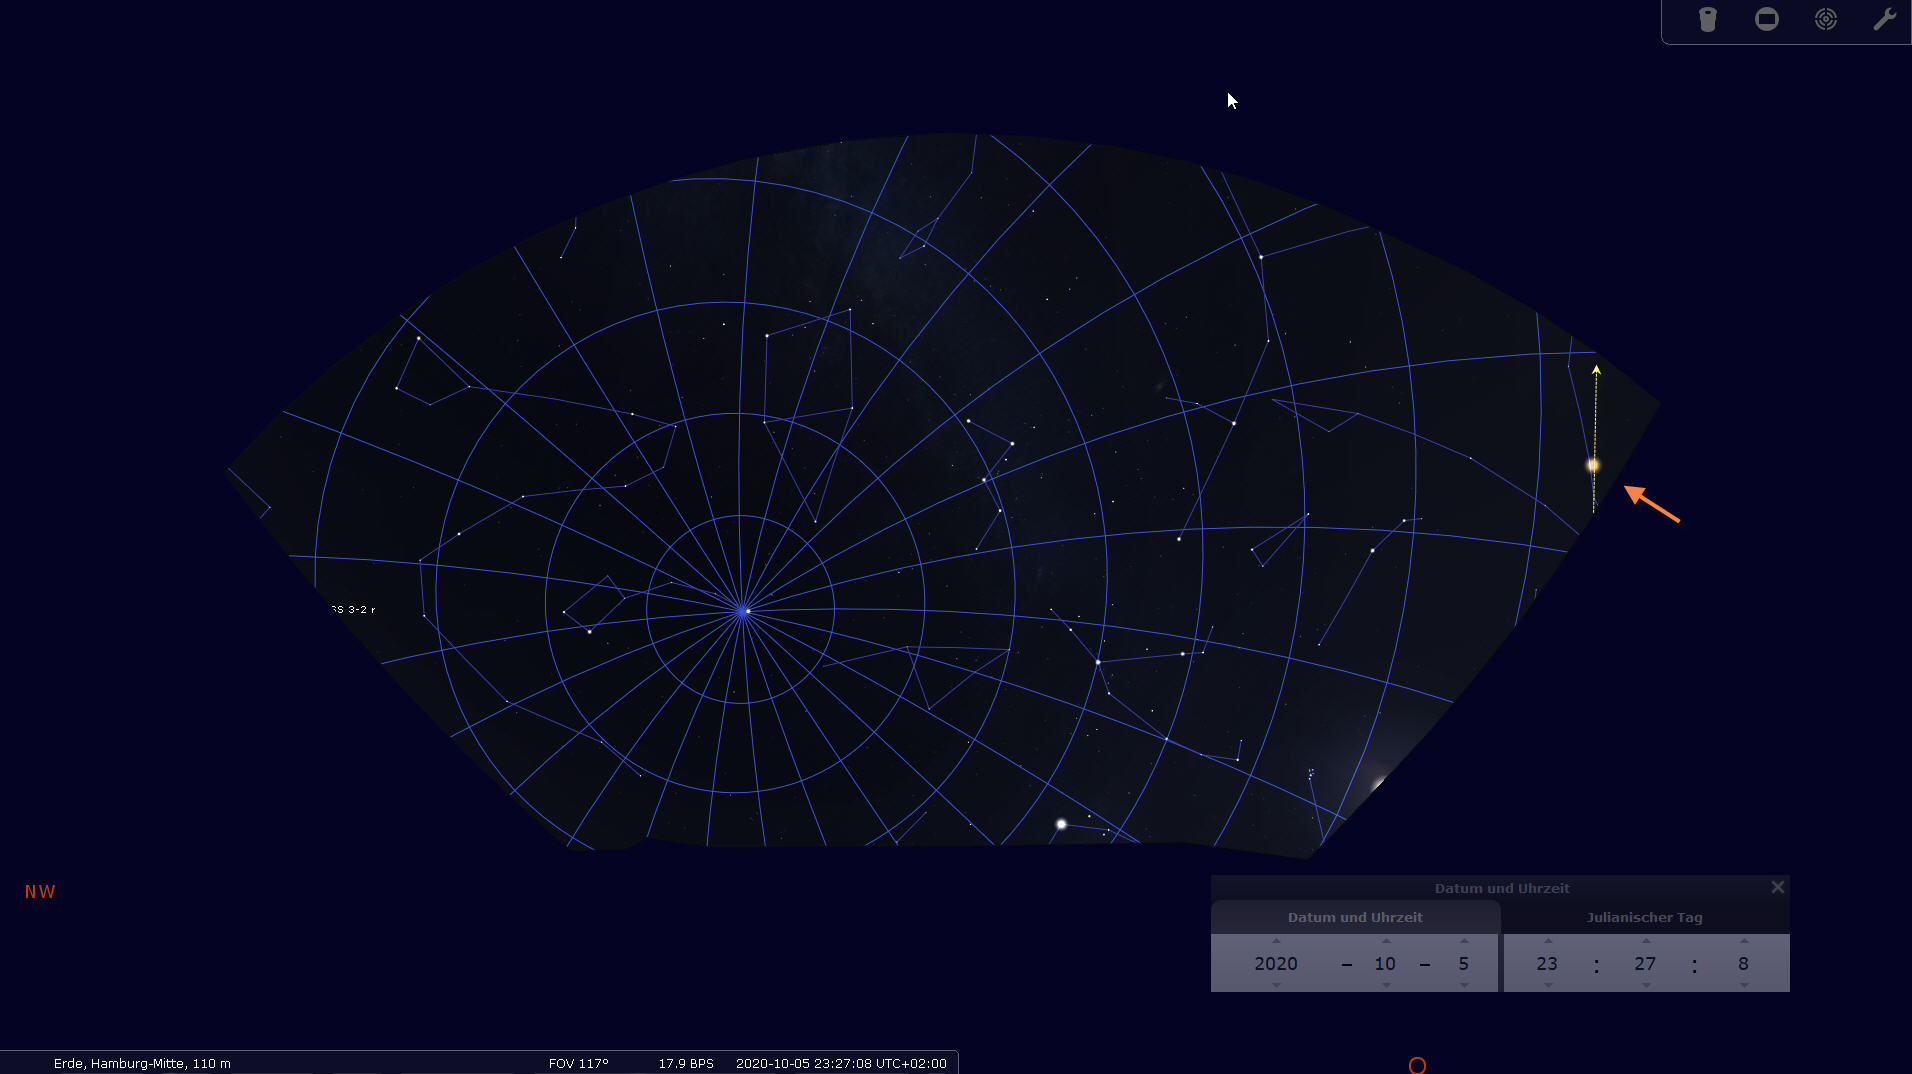Increment the month value above 10
The width and height of the screenshot is (1912, 1074).
click(x=1385, y=941)
